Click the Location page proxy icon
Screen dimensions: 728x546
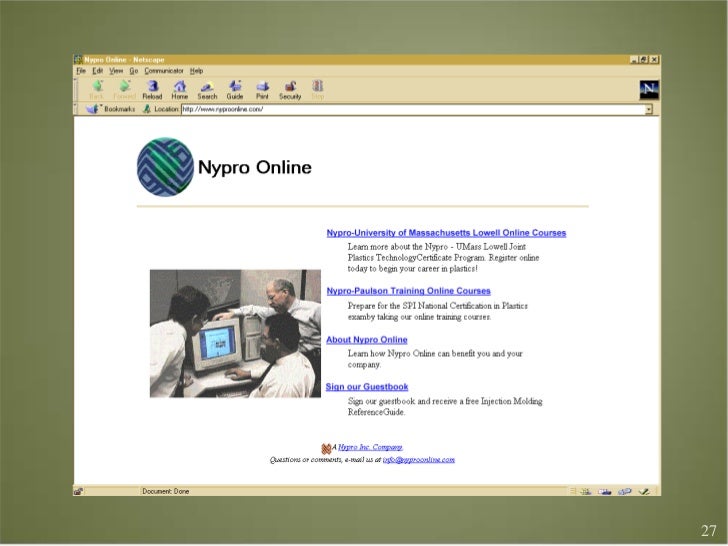coord(147,109)
